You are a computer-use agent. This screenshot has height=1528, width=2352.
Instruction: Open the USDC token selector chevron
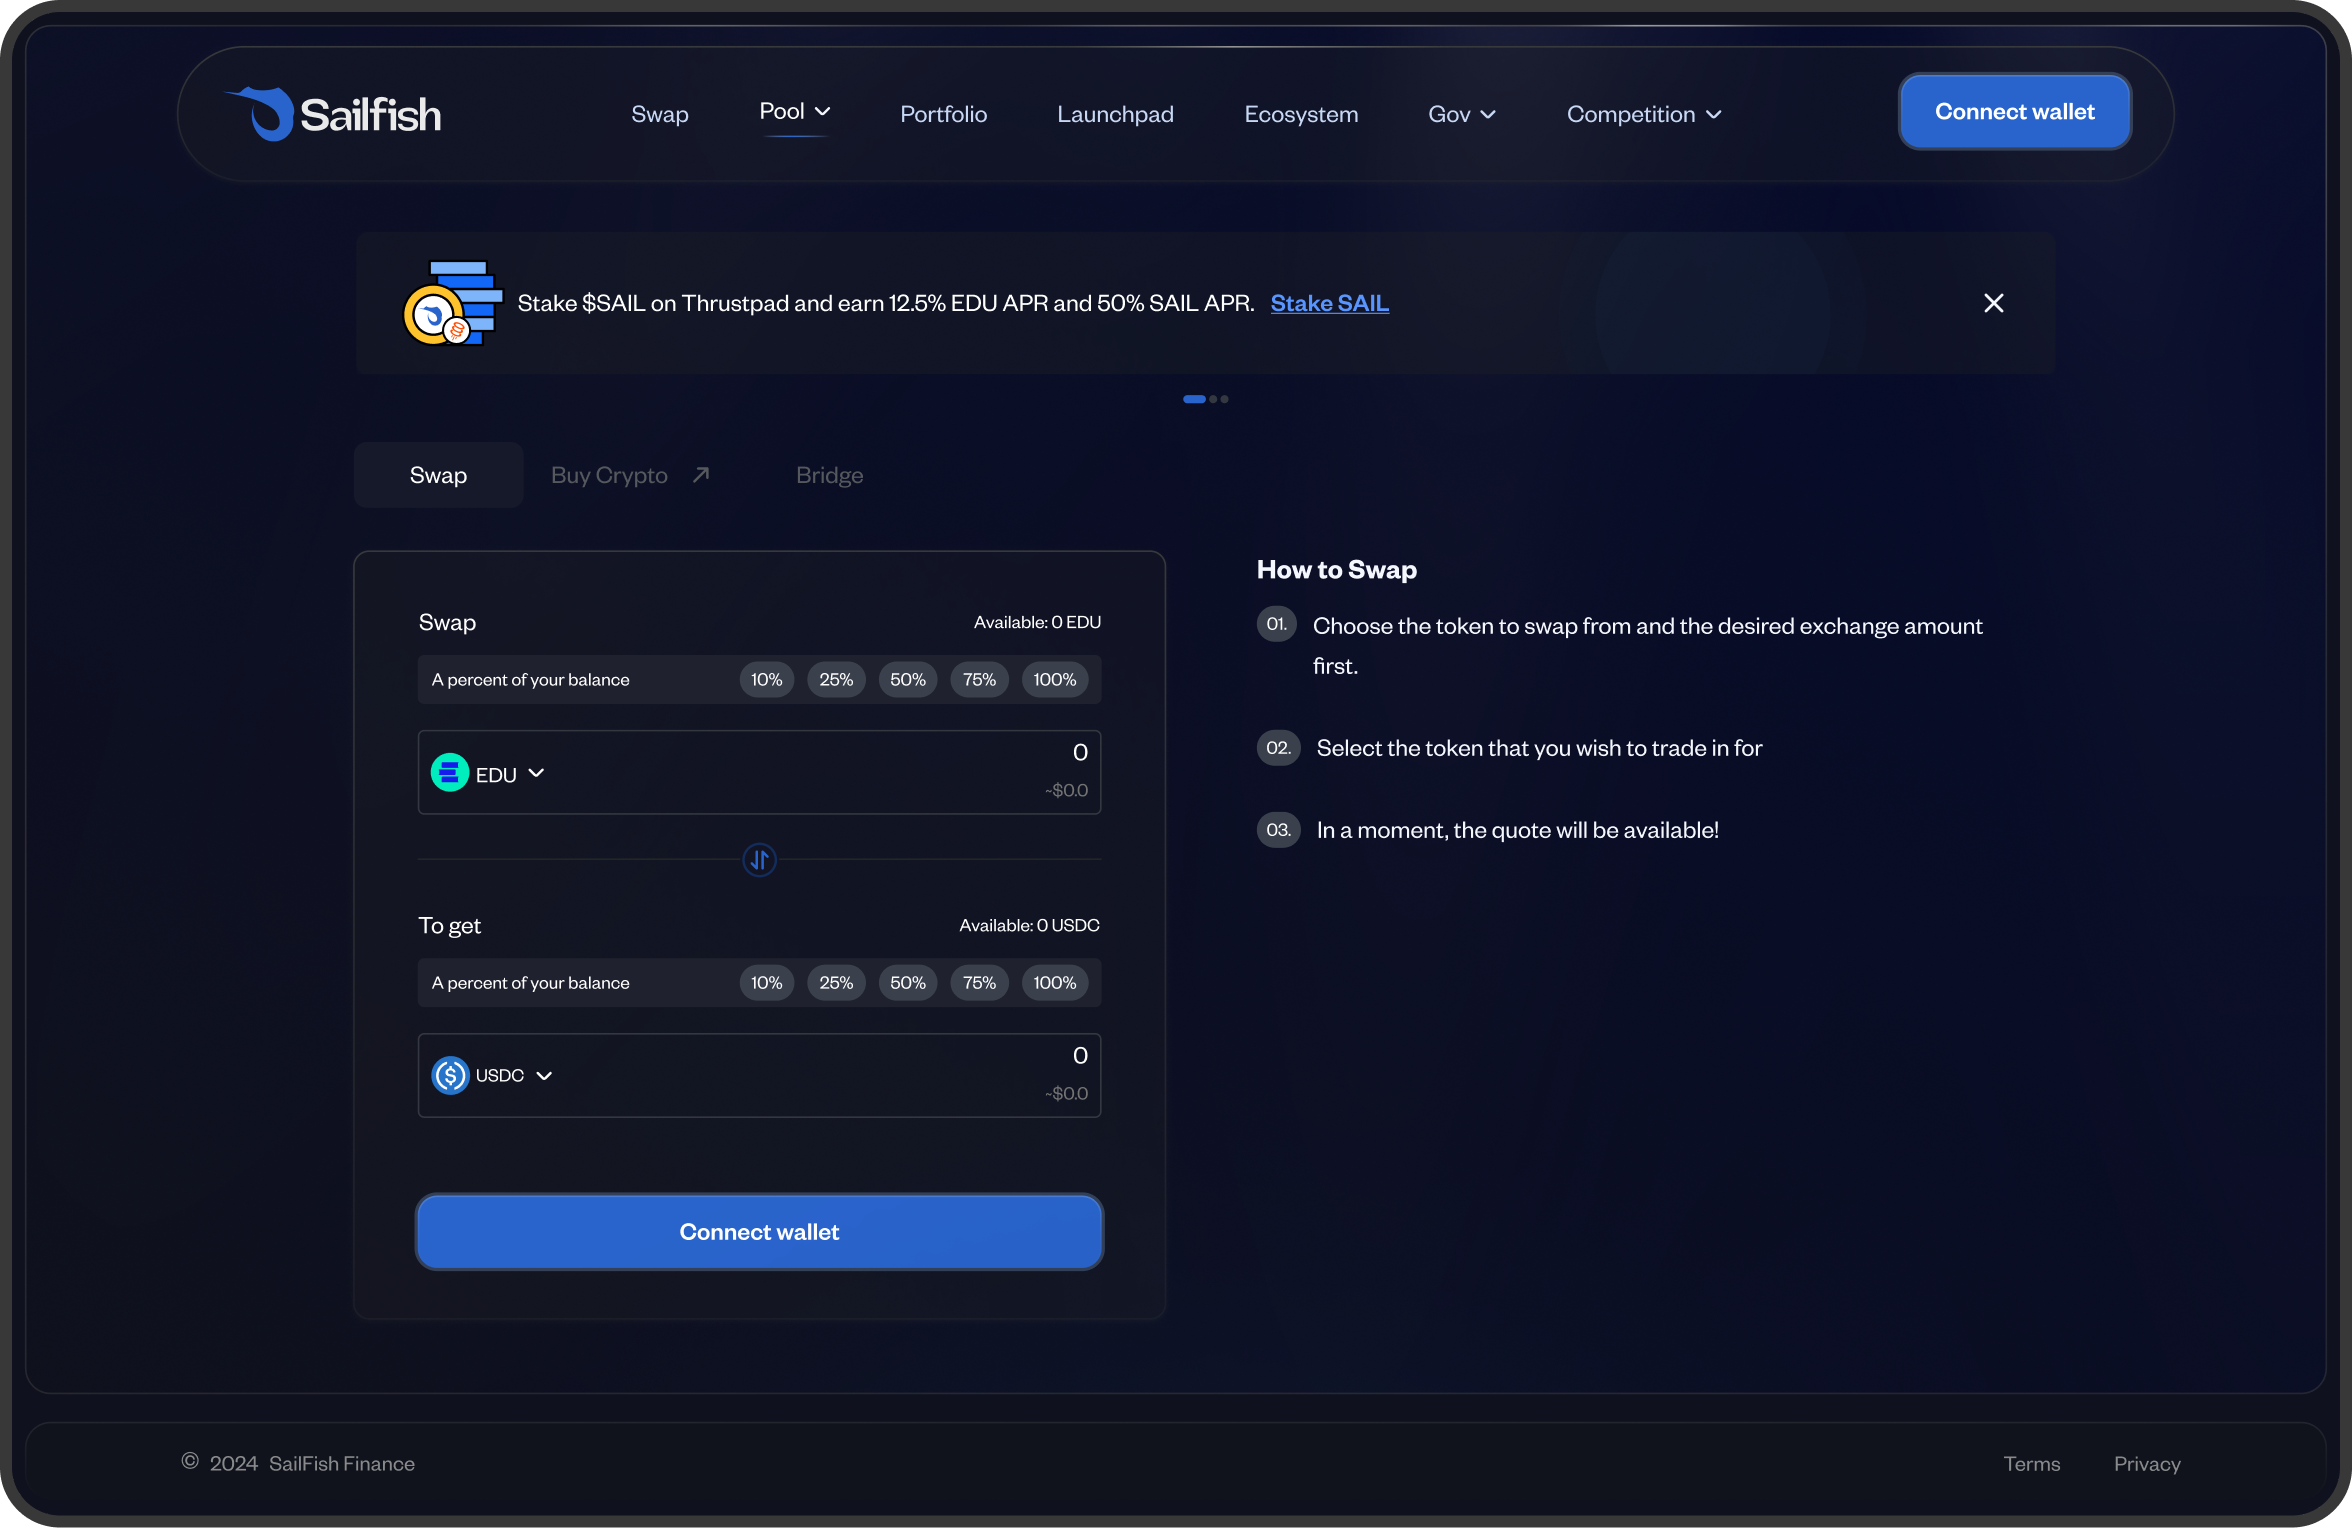coord(544,1076)
